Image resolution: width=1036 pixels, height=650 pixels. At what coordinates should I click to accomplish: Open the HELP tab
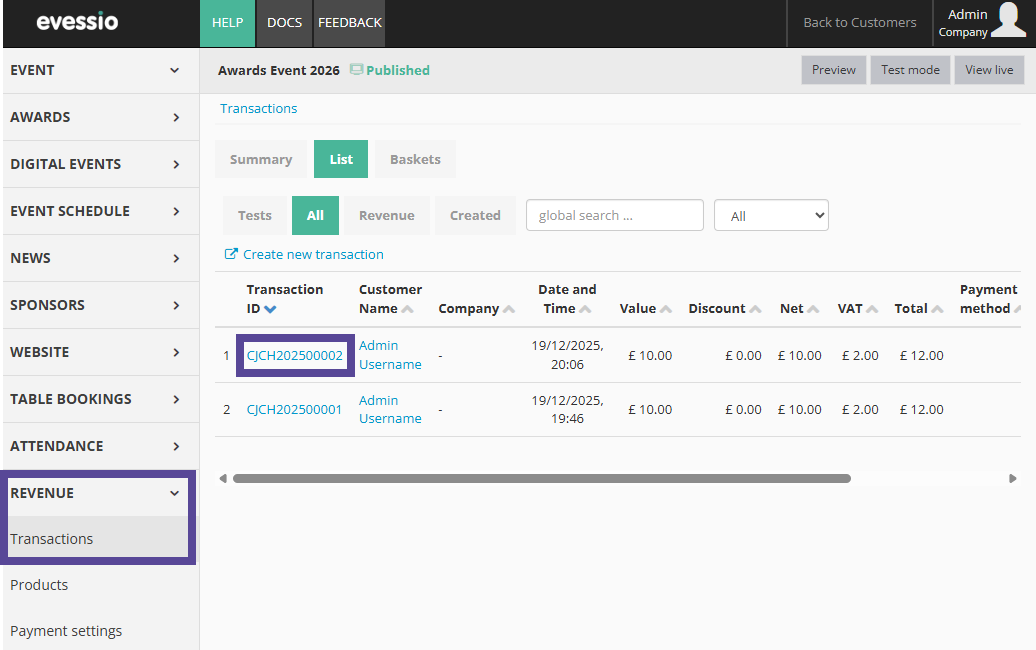[227, 23]
